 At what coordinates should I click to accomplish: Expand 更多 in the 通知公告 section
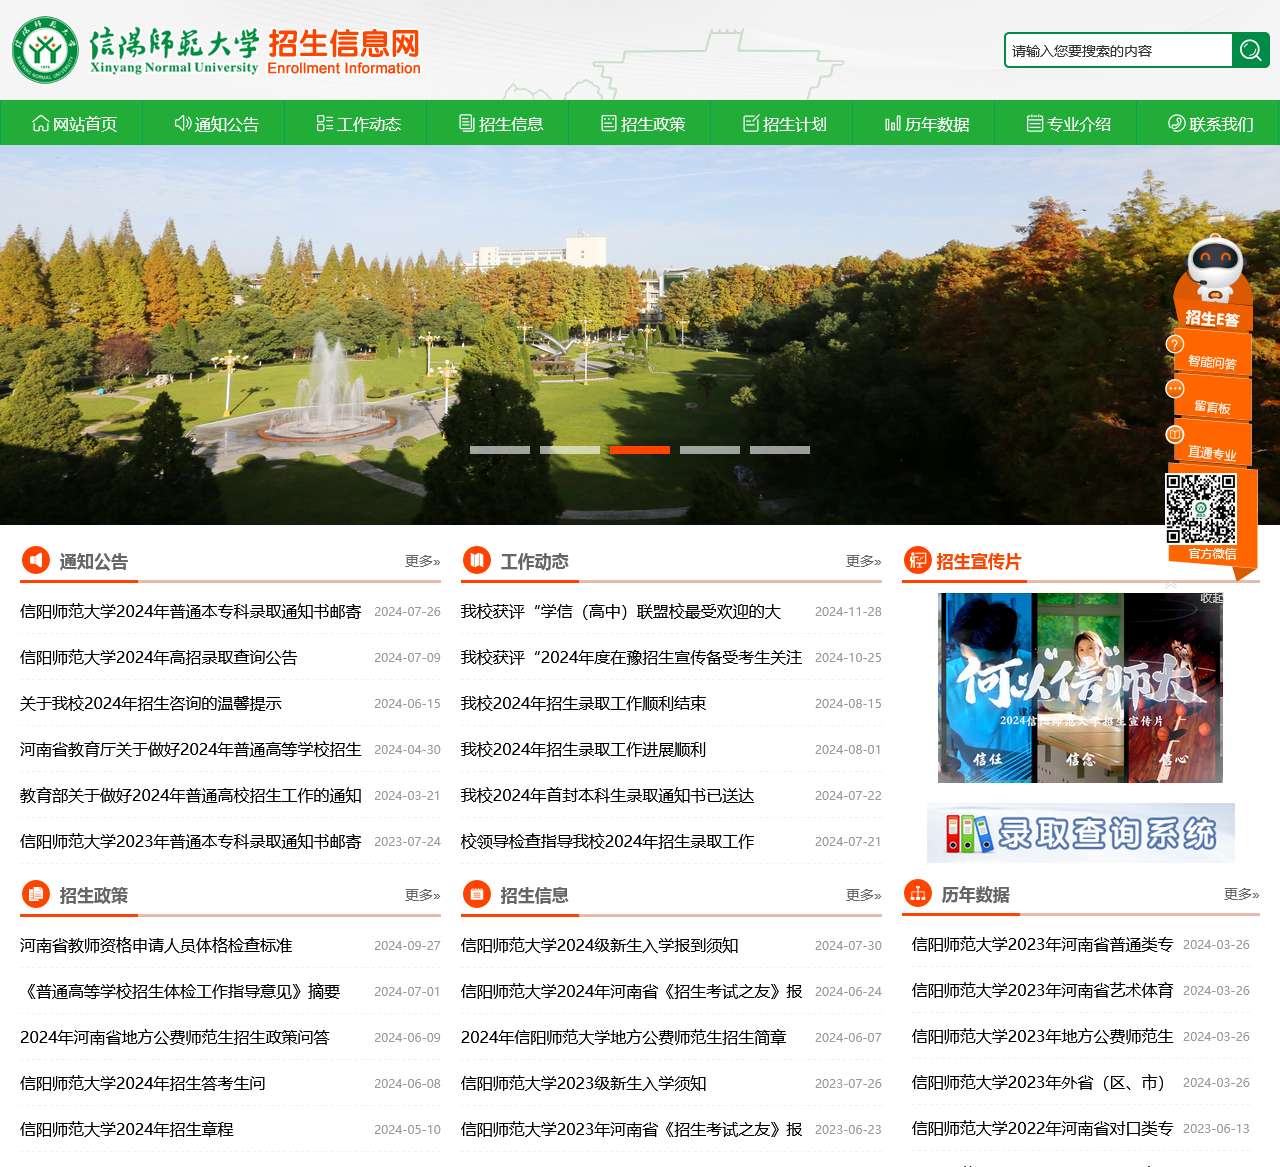[x=422, y=561]
